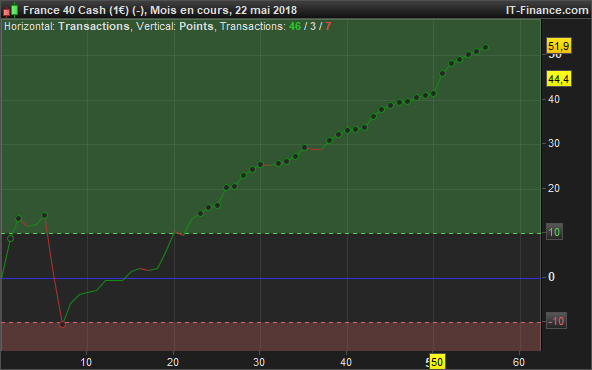Image resolution: width=592 pixels, height=370 pixels.
Task: Click the 60 label on horizontal axis
Action: pos(519,362)
